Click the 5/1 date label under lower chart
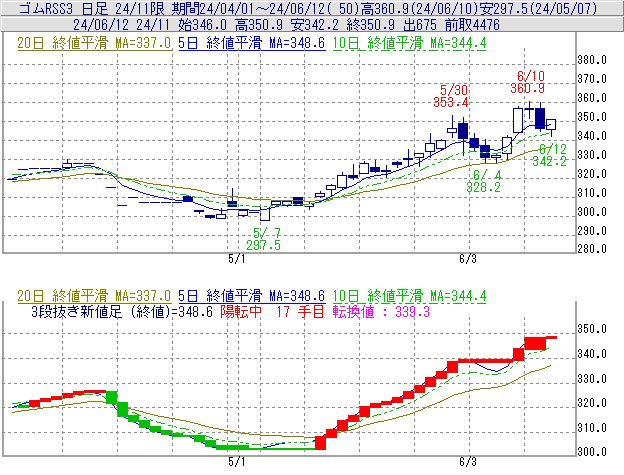The width and height of the screenshot is (624, 475). pos(236,462)
